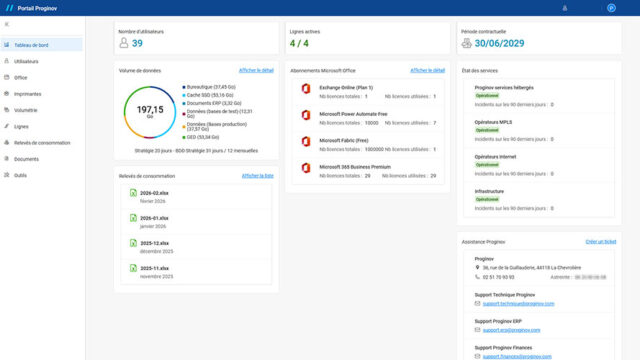Viewport: 640px width, 360px height.
Task: Click the Tableau de bord sidebar icon
Action: tap(7, 45)
